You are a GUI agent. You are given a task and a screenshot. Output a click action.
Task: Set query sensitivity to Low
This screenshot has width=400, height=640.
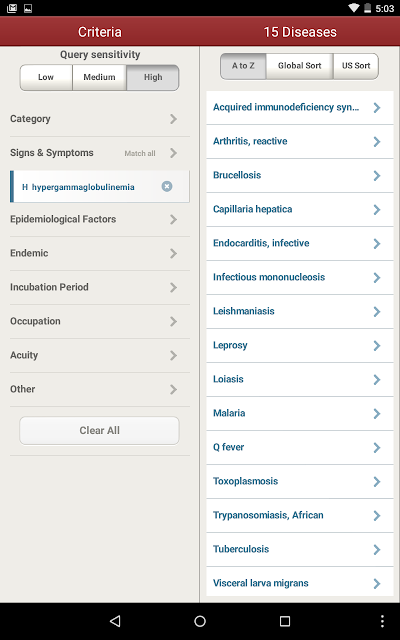[46, 77]
